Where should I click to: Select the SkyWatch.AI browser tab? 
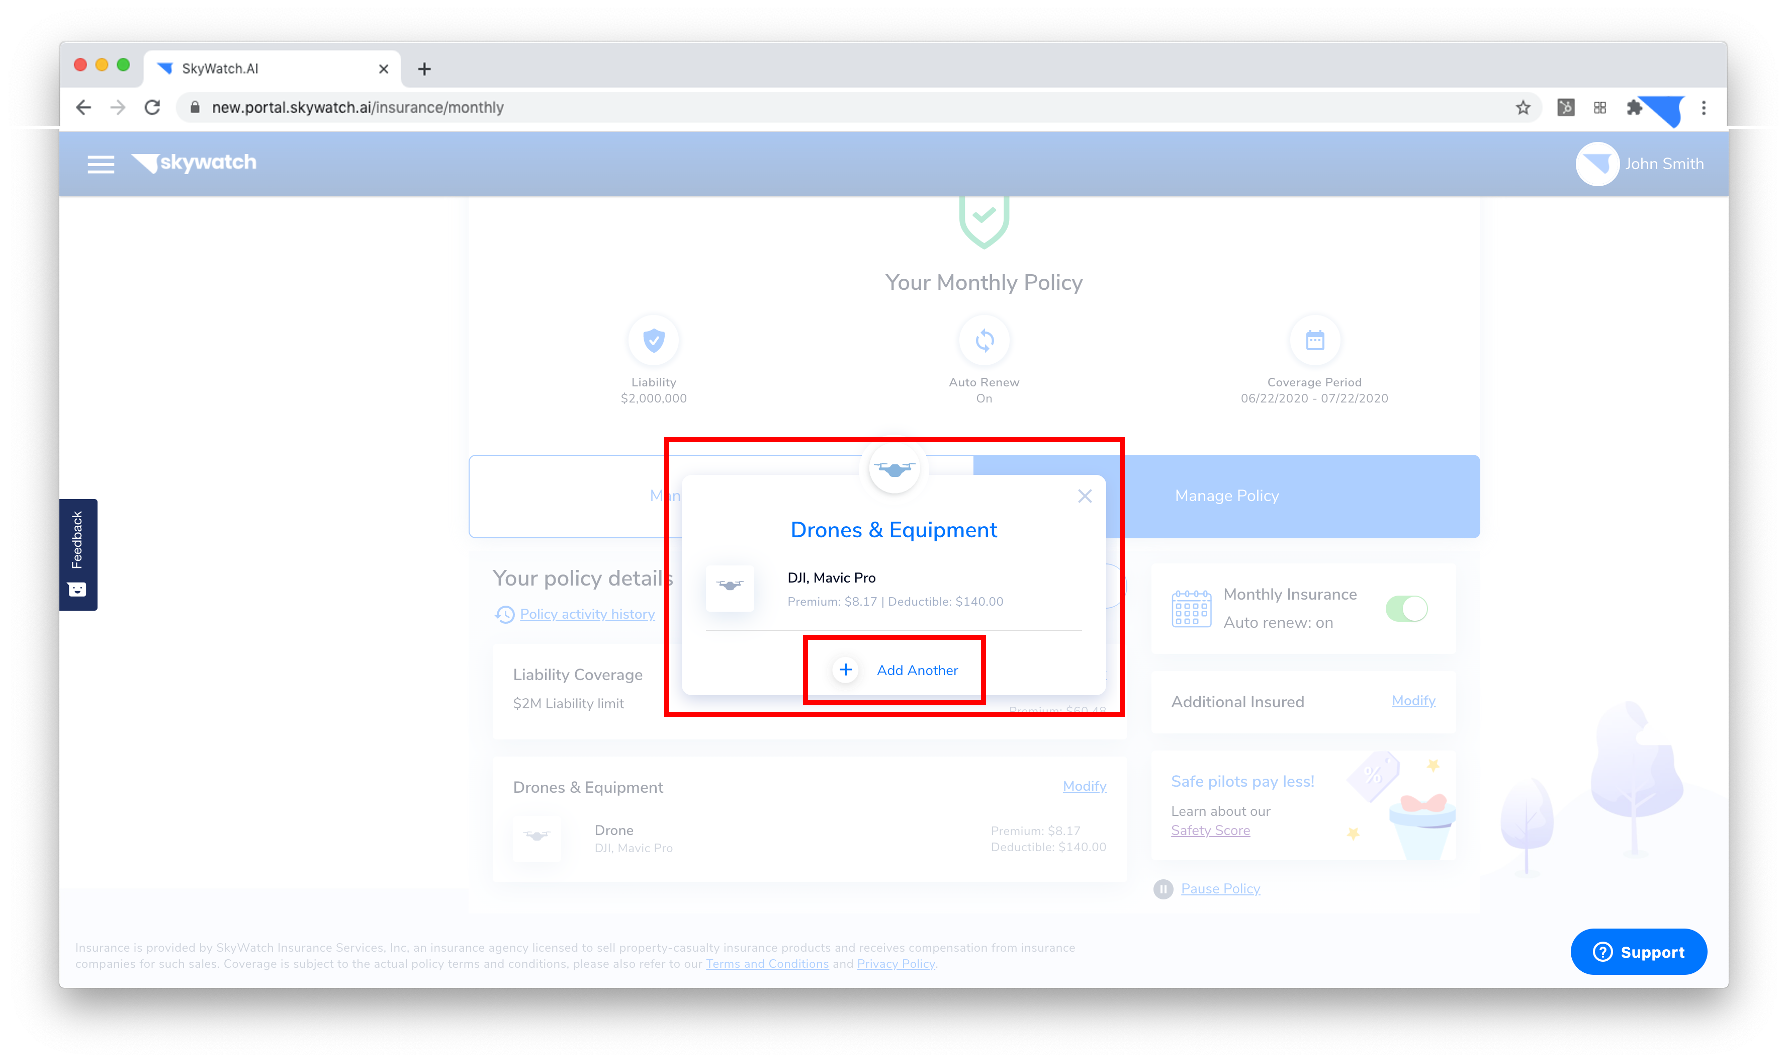(x=272, y=69)
